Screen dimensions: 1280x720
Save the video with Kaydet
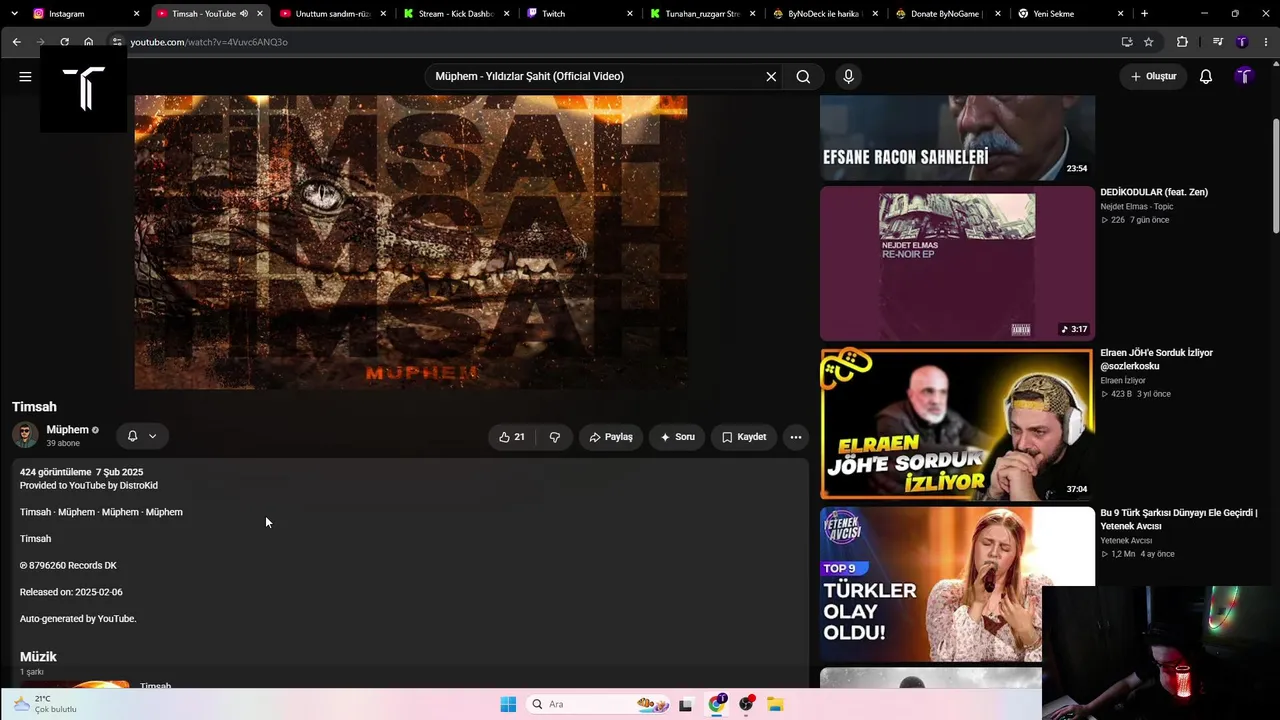744,437
